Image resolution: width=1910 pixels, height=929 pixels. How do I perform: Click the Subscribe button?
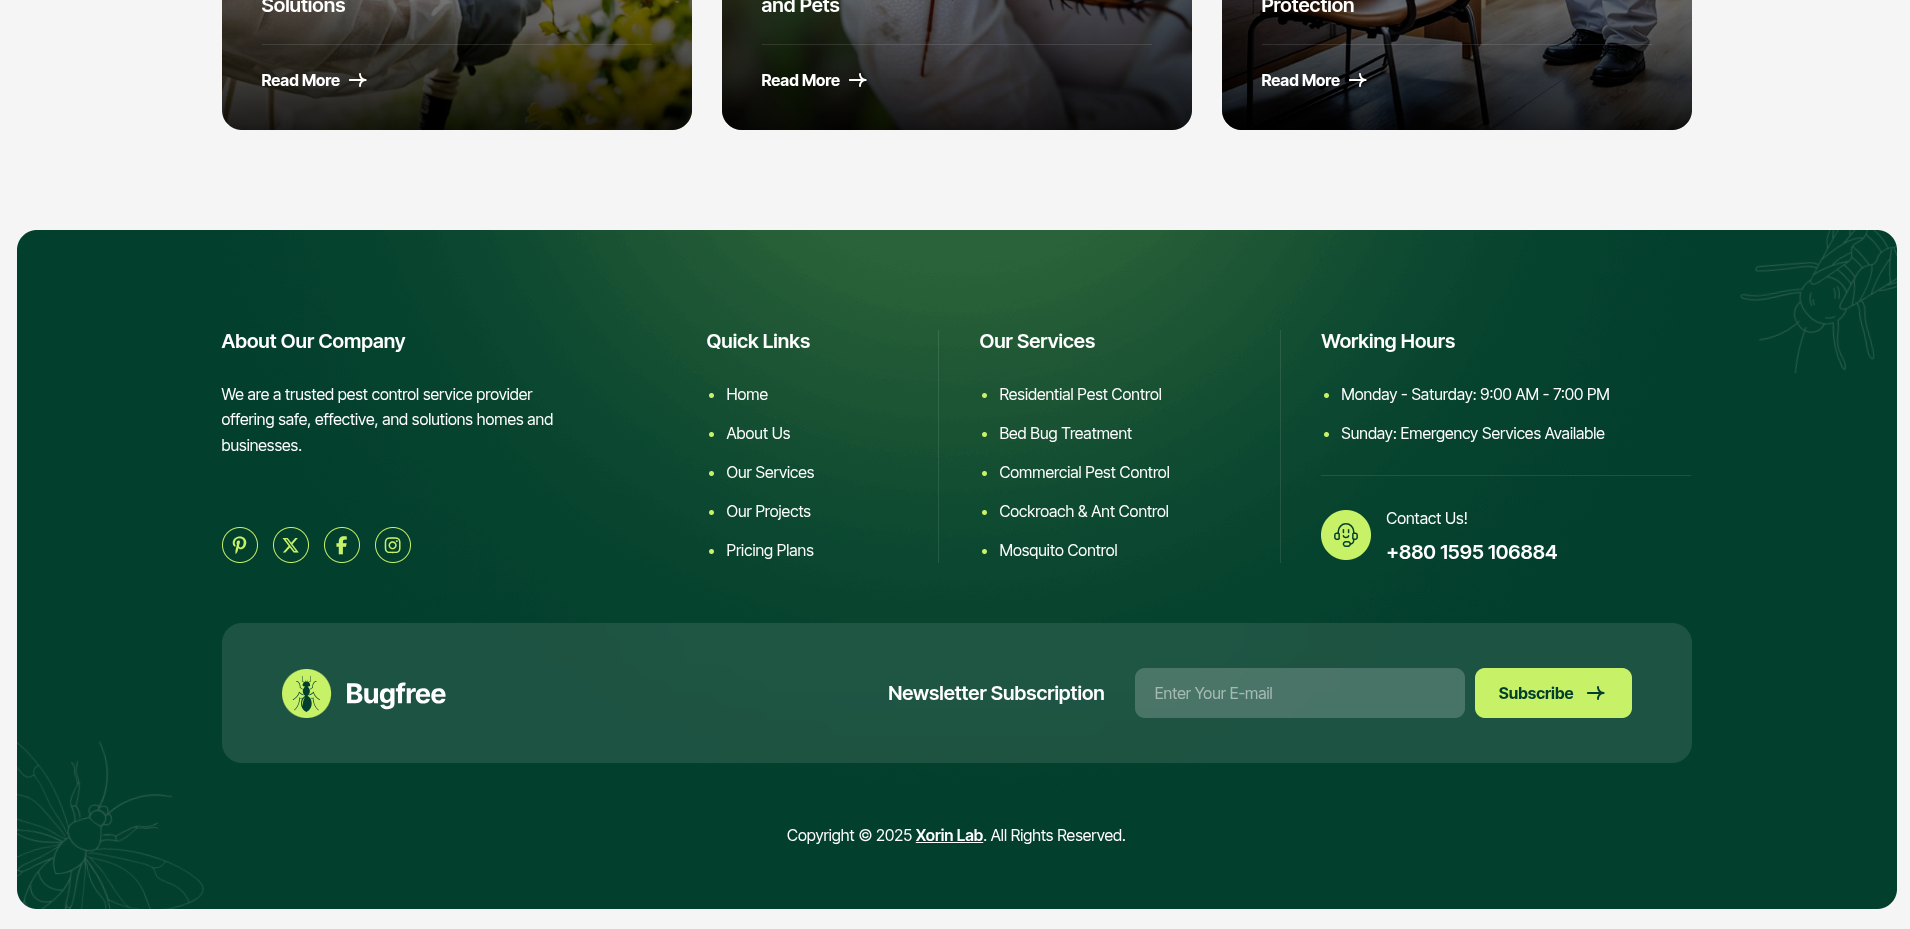[x=1553, y=693]
